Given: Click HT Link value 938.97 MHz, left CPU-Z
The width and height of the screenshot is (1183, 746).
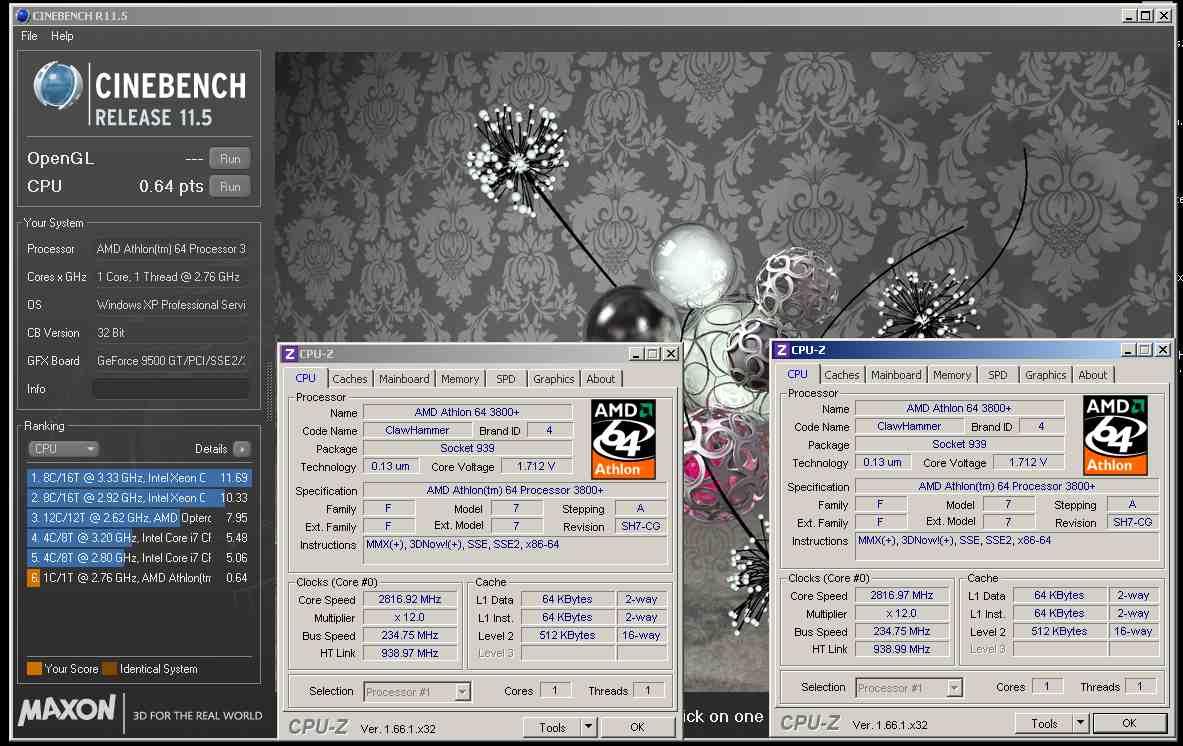Looking at the screenshot, I should [410, 653].
